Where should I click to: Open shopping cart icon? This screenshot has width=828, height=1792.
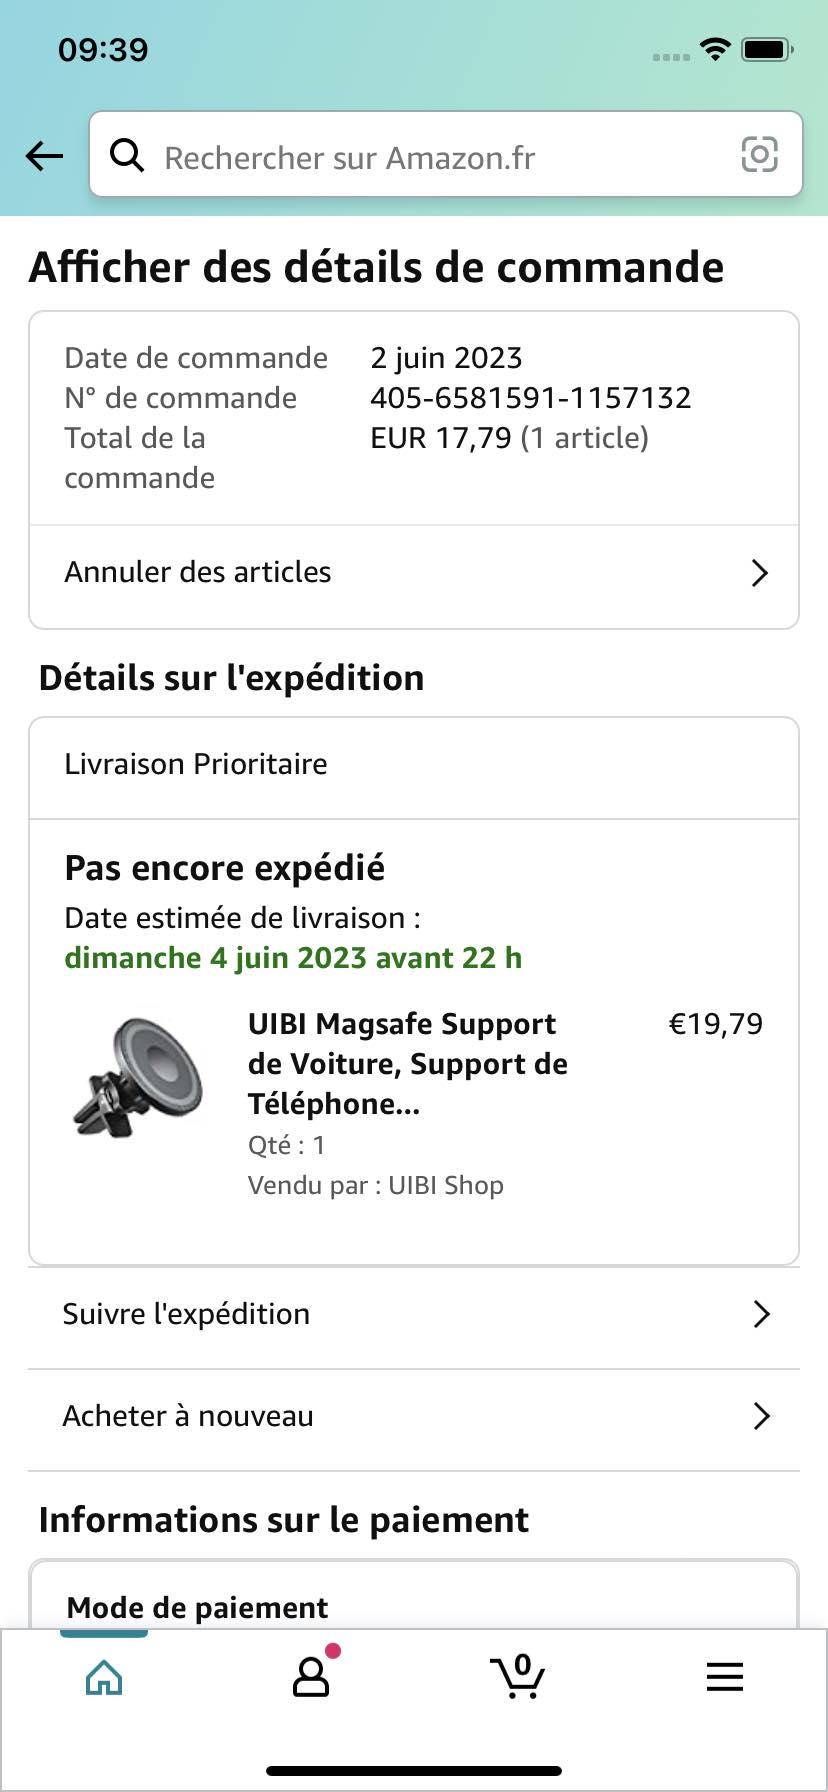click(x=517, y=1678)
